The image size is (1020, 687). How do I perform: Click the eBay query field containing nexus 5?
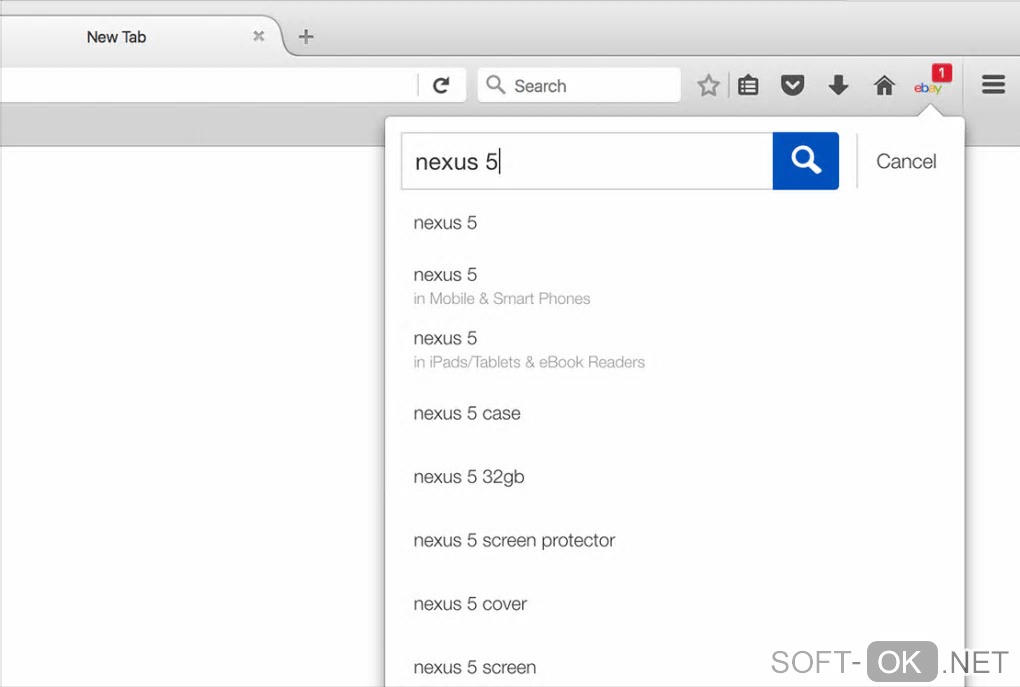[587, 161]
